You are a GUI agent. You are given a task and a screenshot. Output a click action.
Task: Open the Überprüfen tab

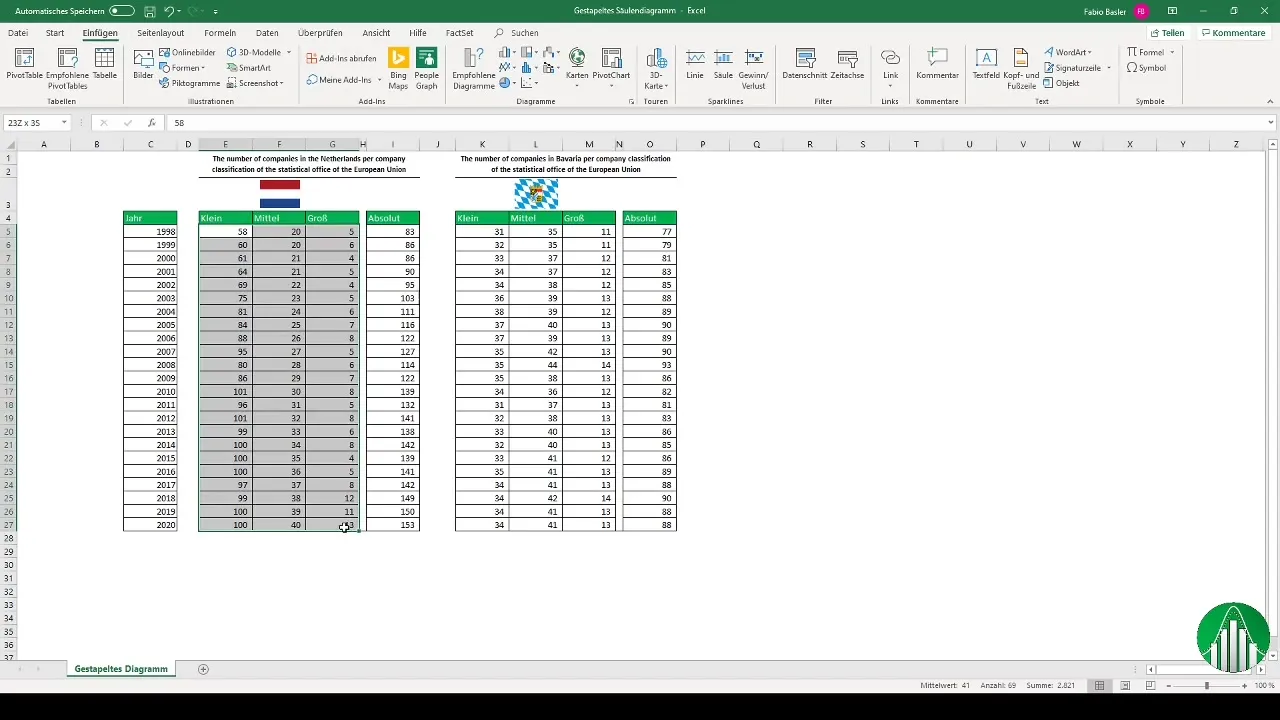point(320,33)
